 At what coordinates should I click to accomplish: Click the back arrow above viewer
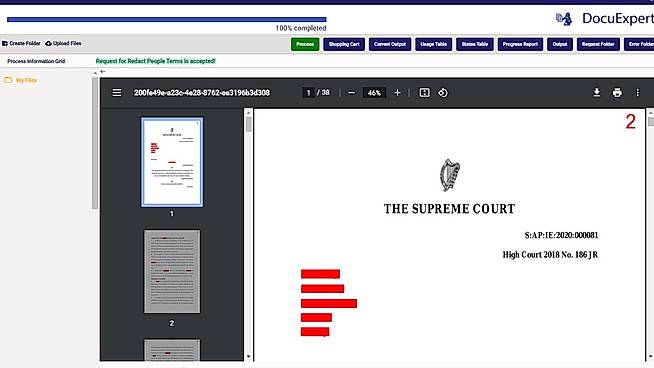click(x=103, y=72)
